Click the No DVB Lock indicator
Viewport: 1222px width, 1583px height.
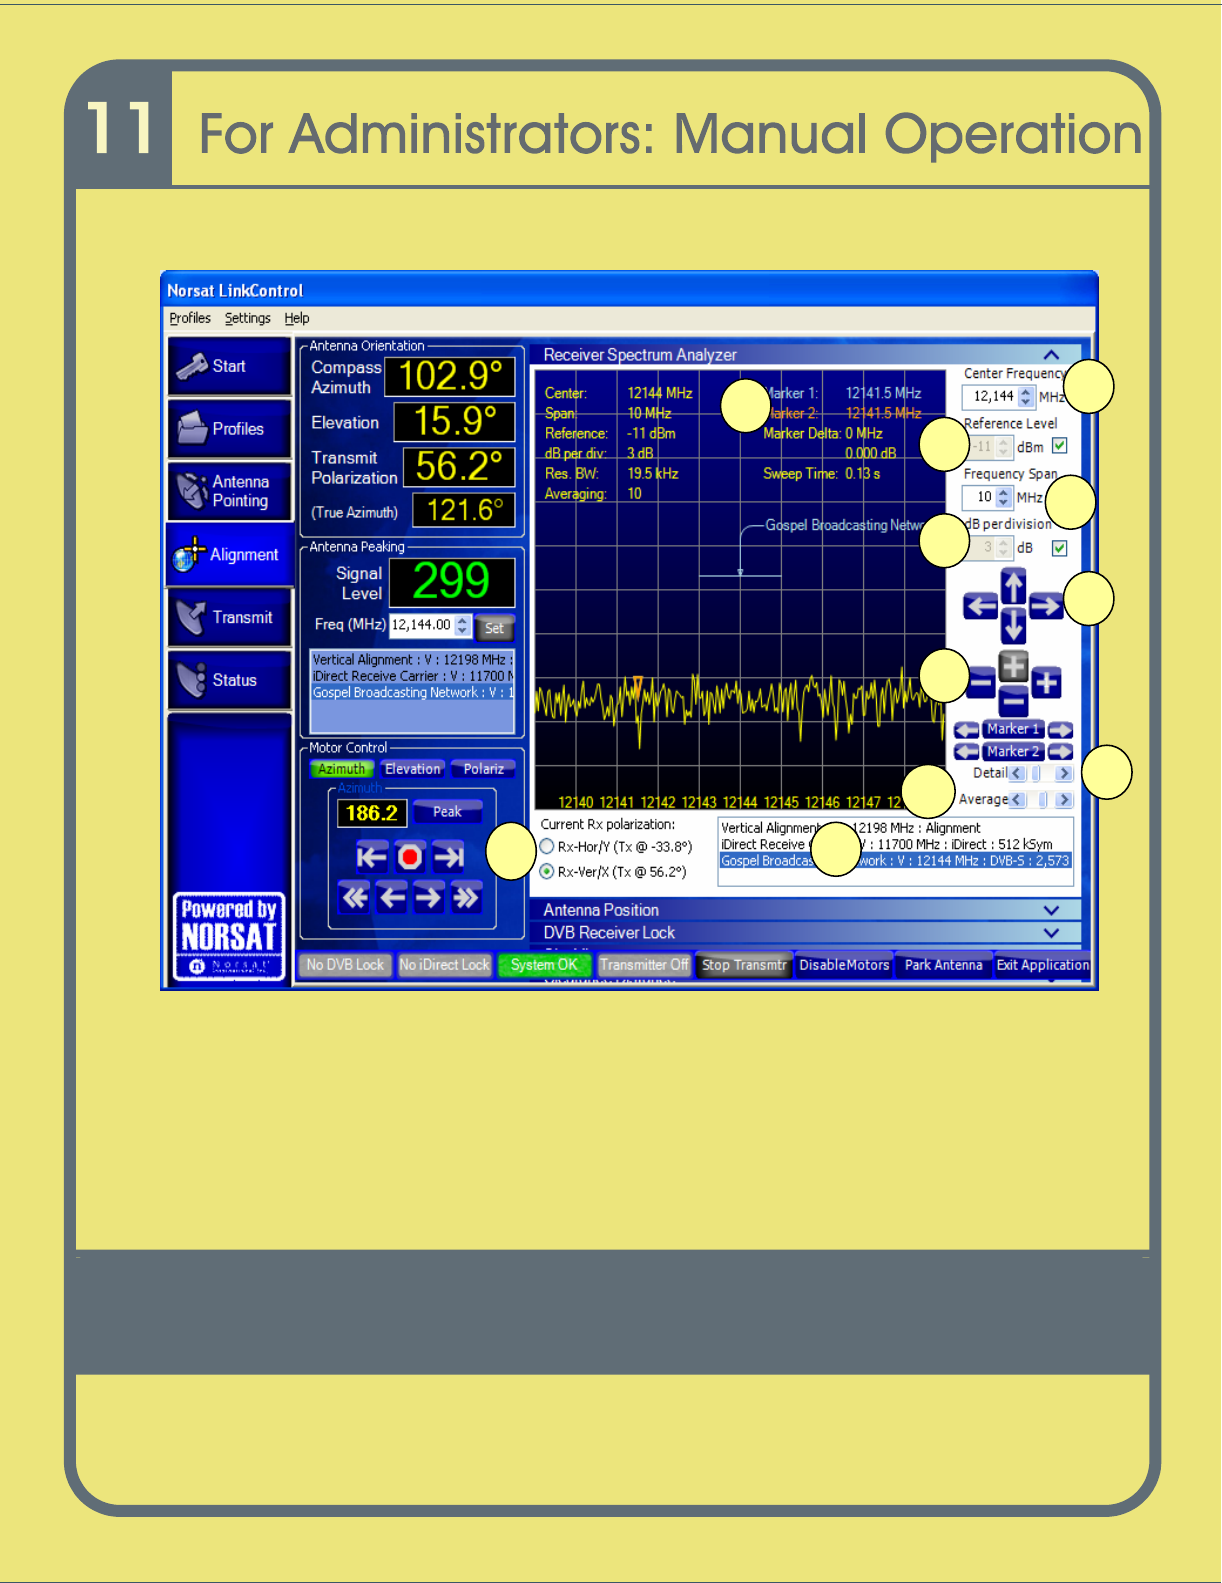(345, 965)
